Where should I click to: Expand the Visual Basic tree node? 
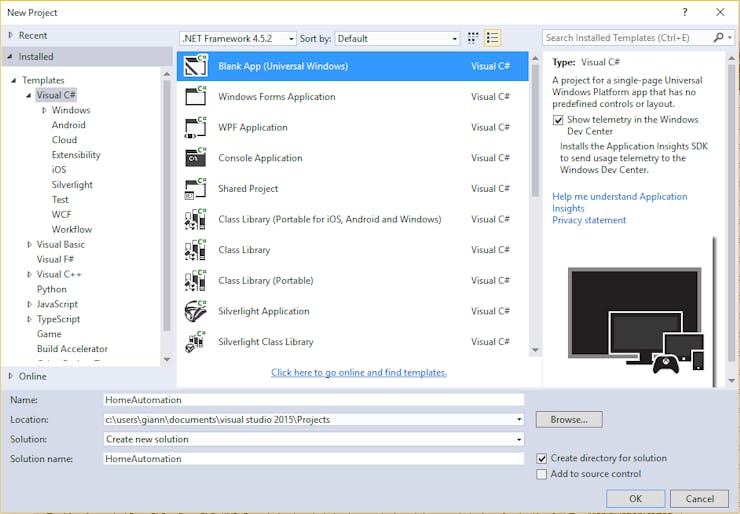coord(29,244)
